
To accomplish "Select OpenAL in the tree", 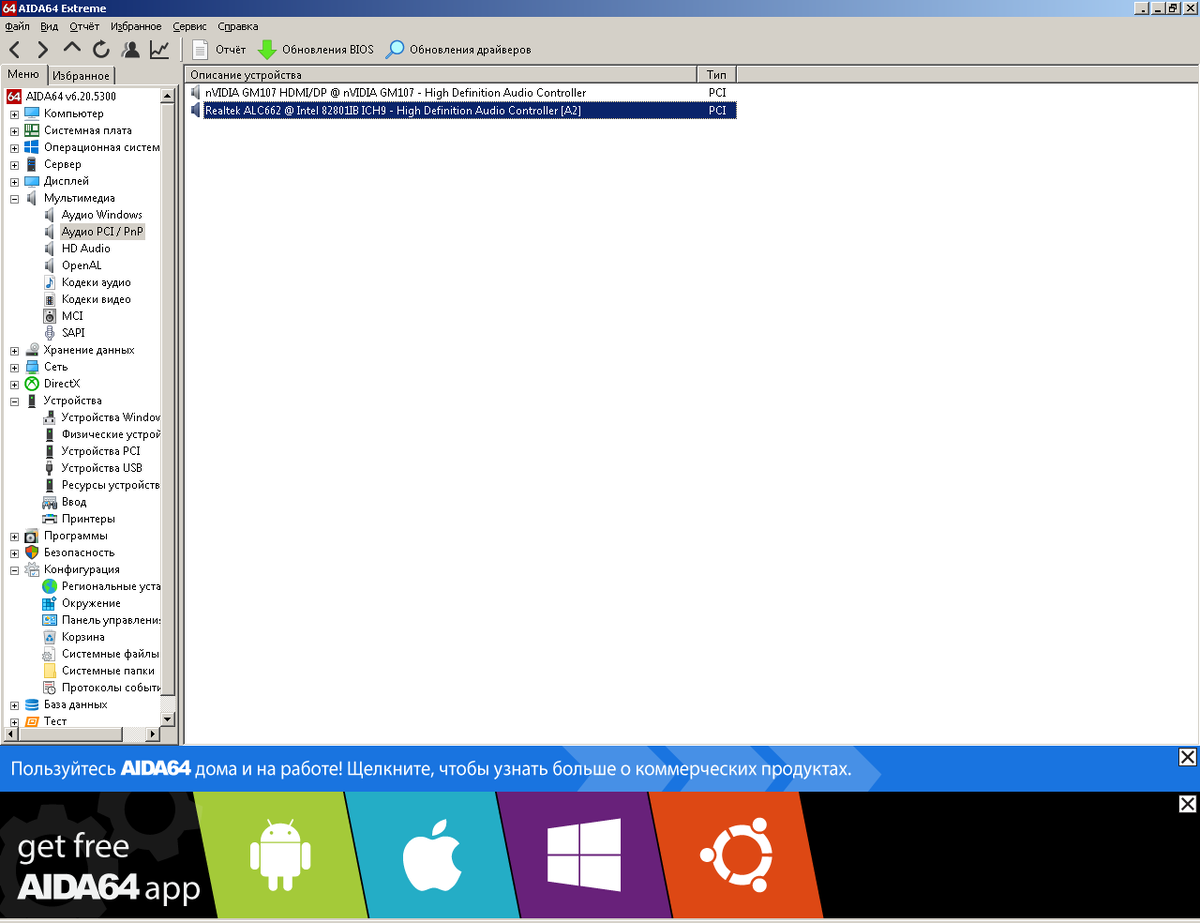I will (81, 266).
